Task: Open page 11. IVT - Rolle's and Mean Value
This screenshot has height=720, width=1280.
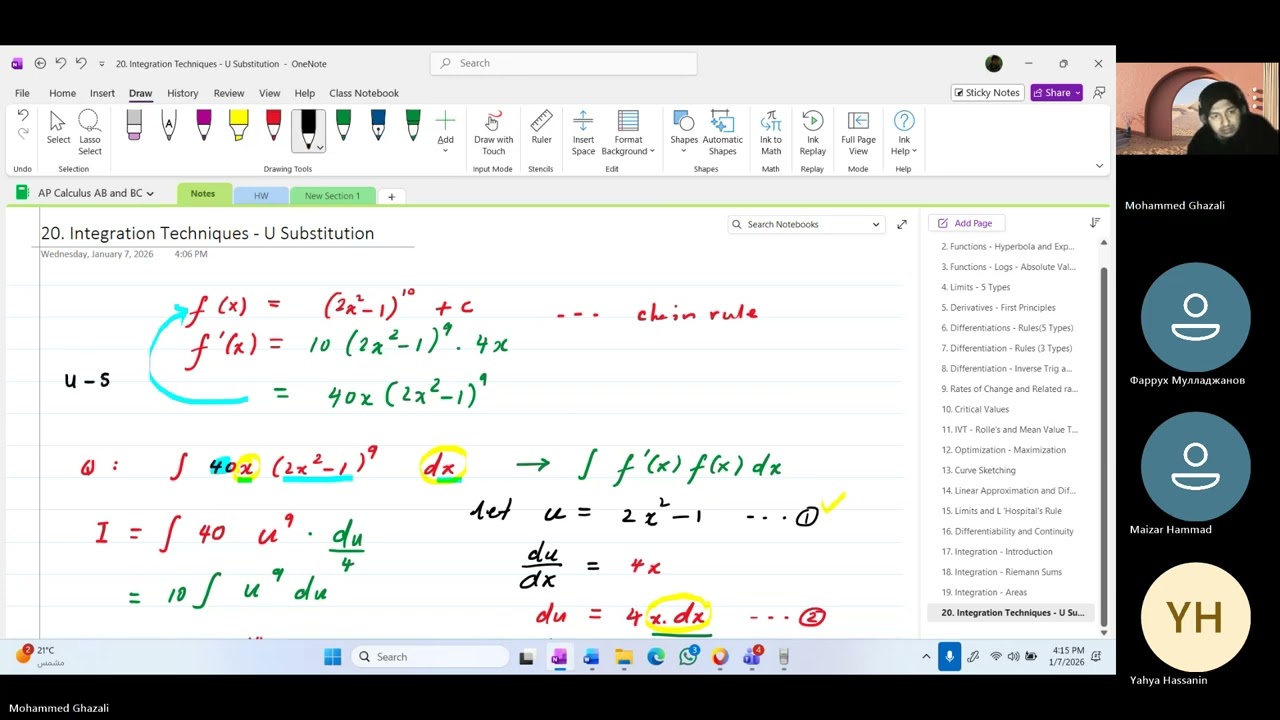Action: 1009,429
